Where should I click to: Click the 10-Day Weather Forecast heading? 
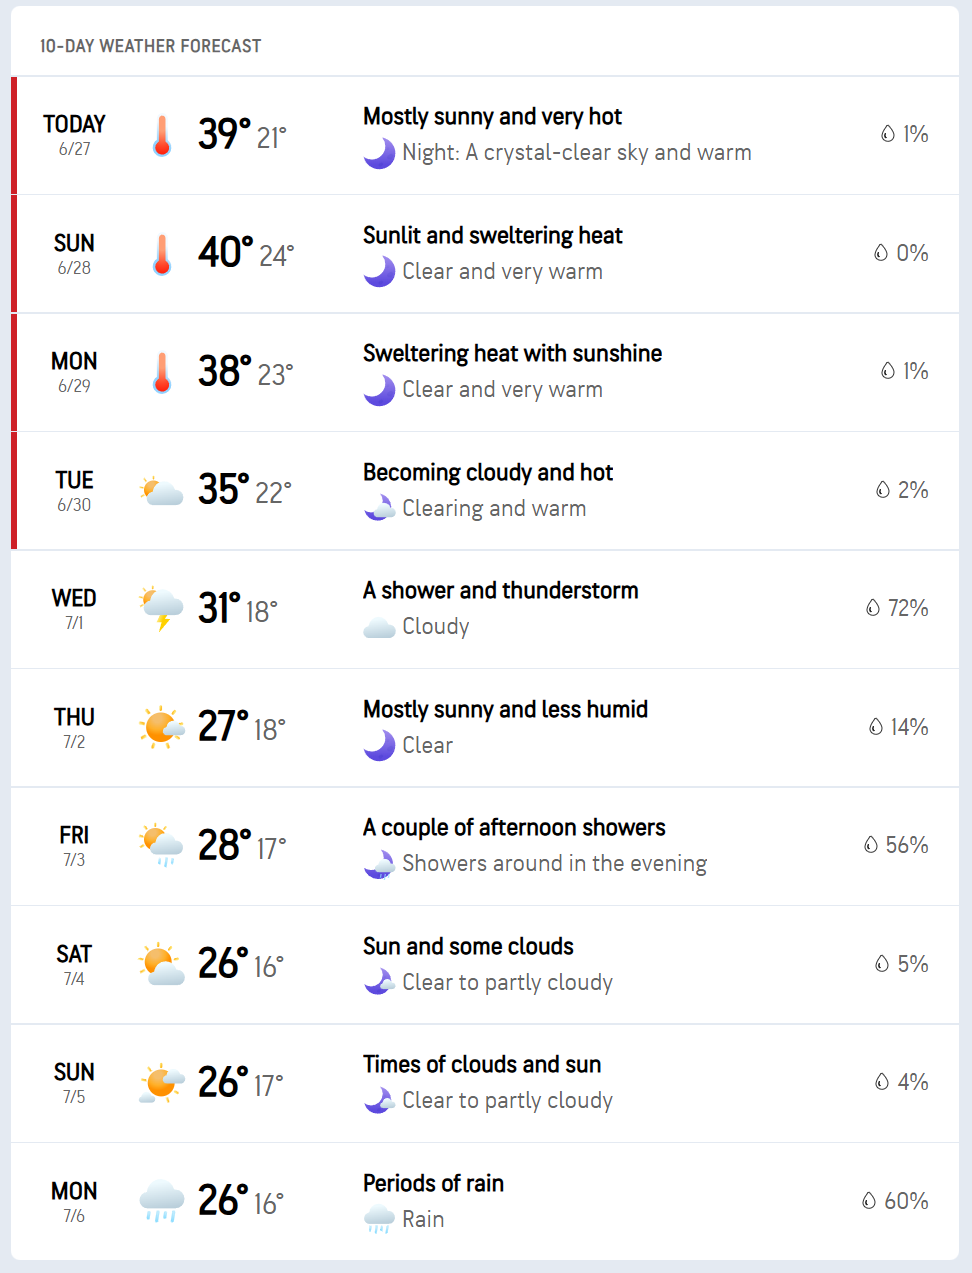(x=150, y=46)
